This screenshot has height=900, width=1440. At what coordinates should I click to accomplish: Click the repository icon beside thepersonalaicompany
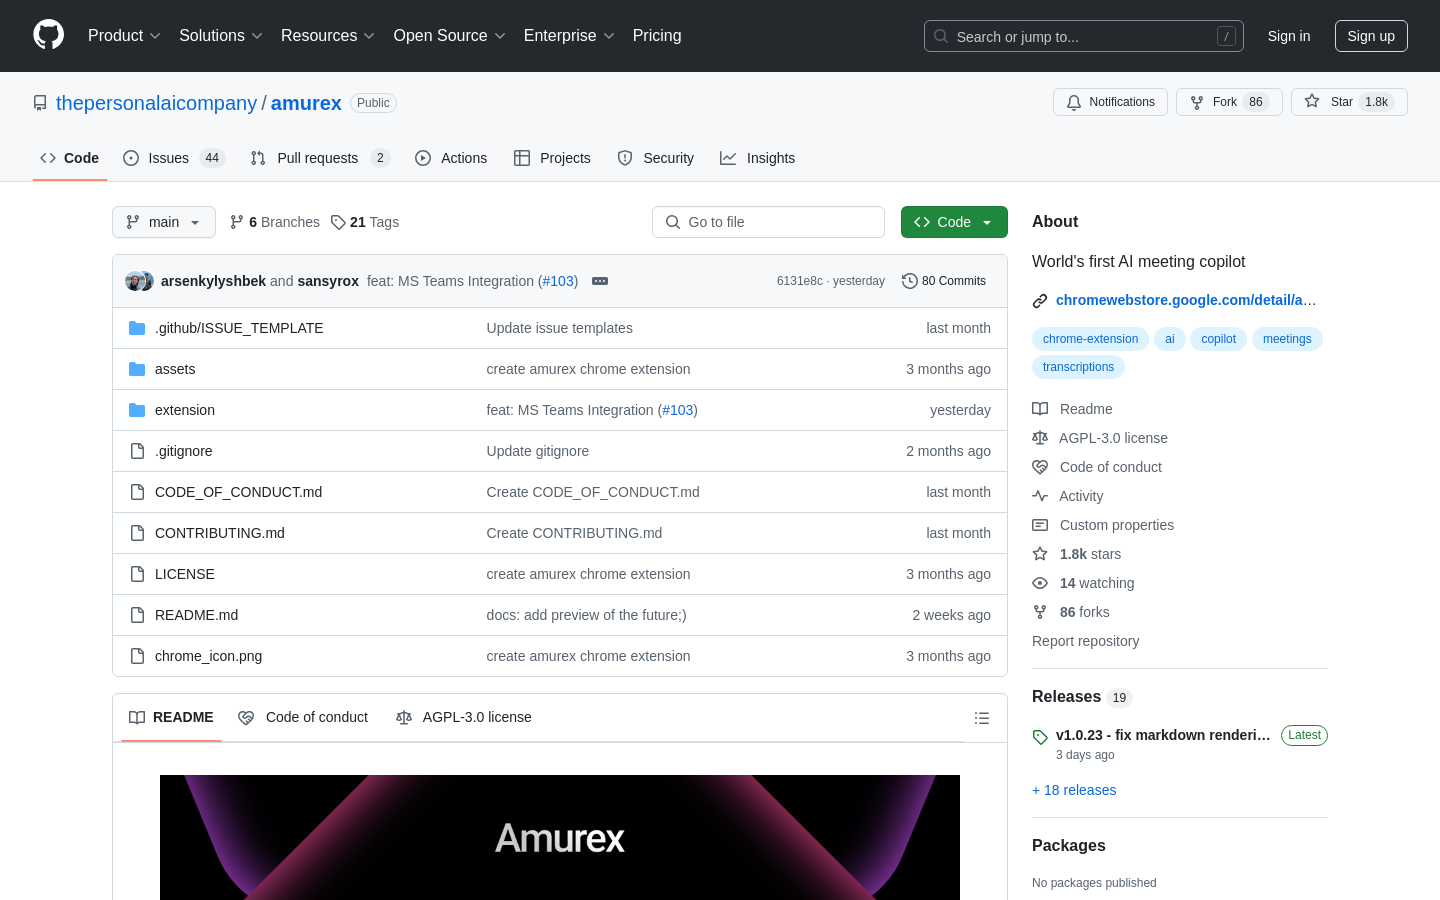point(40,103)
